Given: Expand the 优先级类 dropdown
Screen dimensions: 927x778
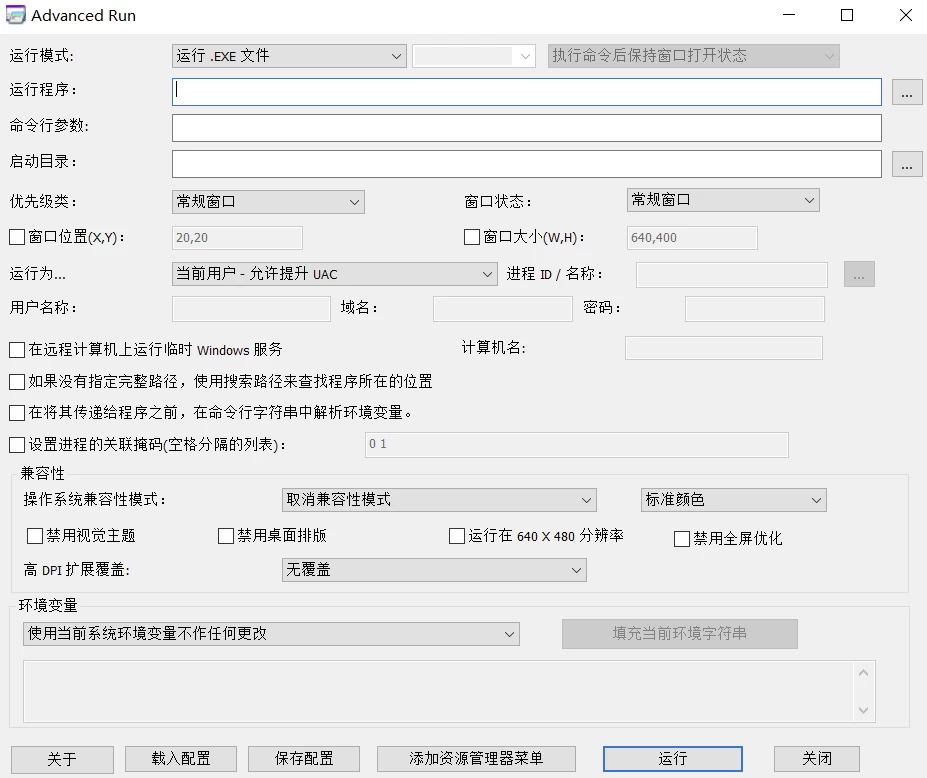Looking at the screenshot, I should coord(268,202).
